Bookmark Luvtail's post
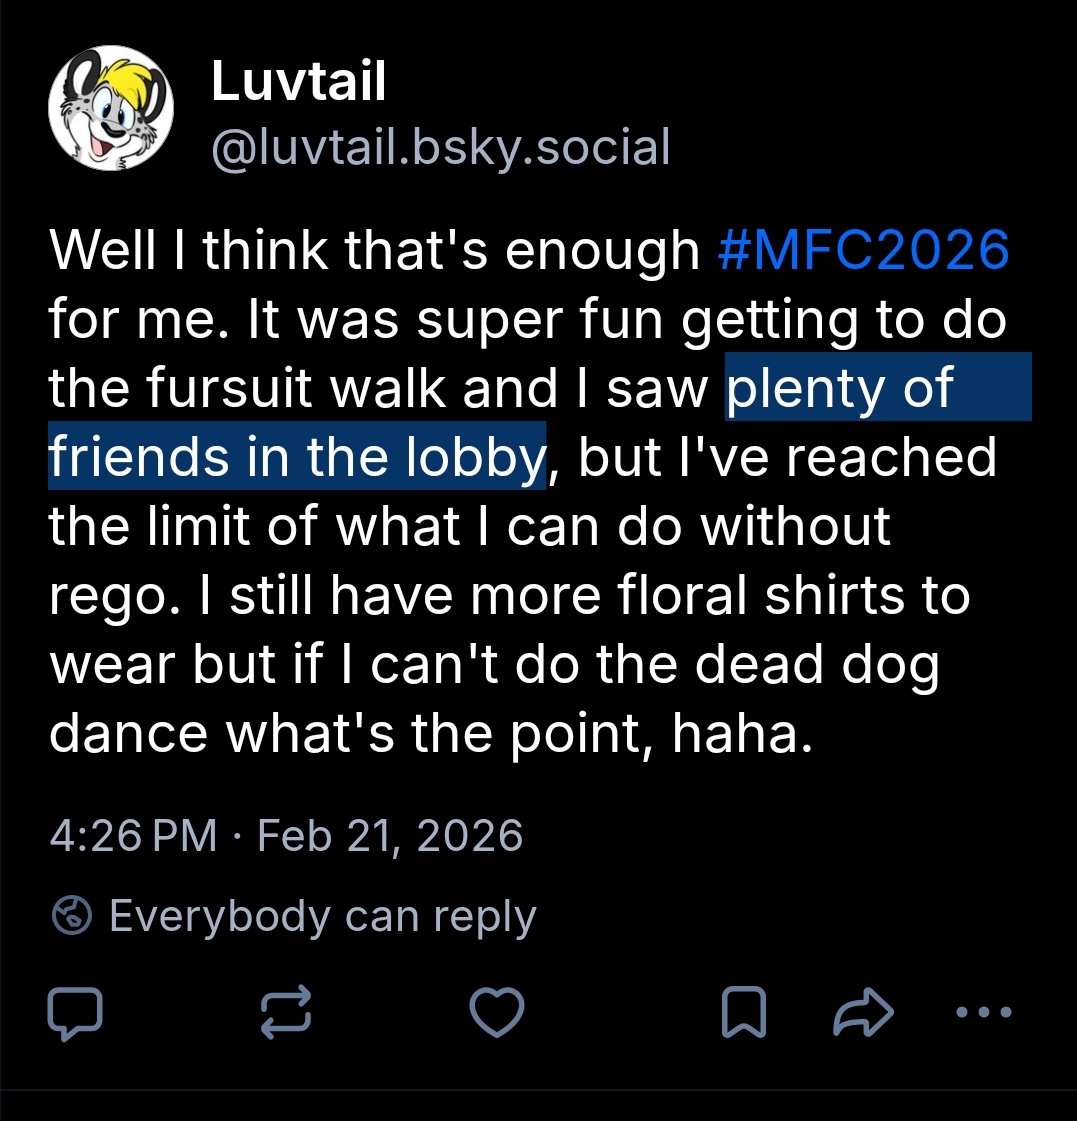Image resolution: width=1077 pixels, height=1121 pixels. [x=744, y=1012]
